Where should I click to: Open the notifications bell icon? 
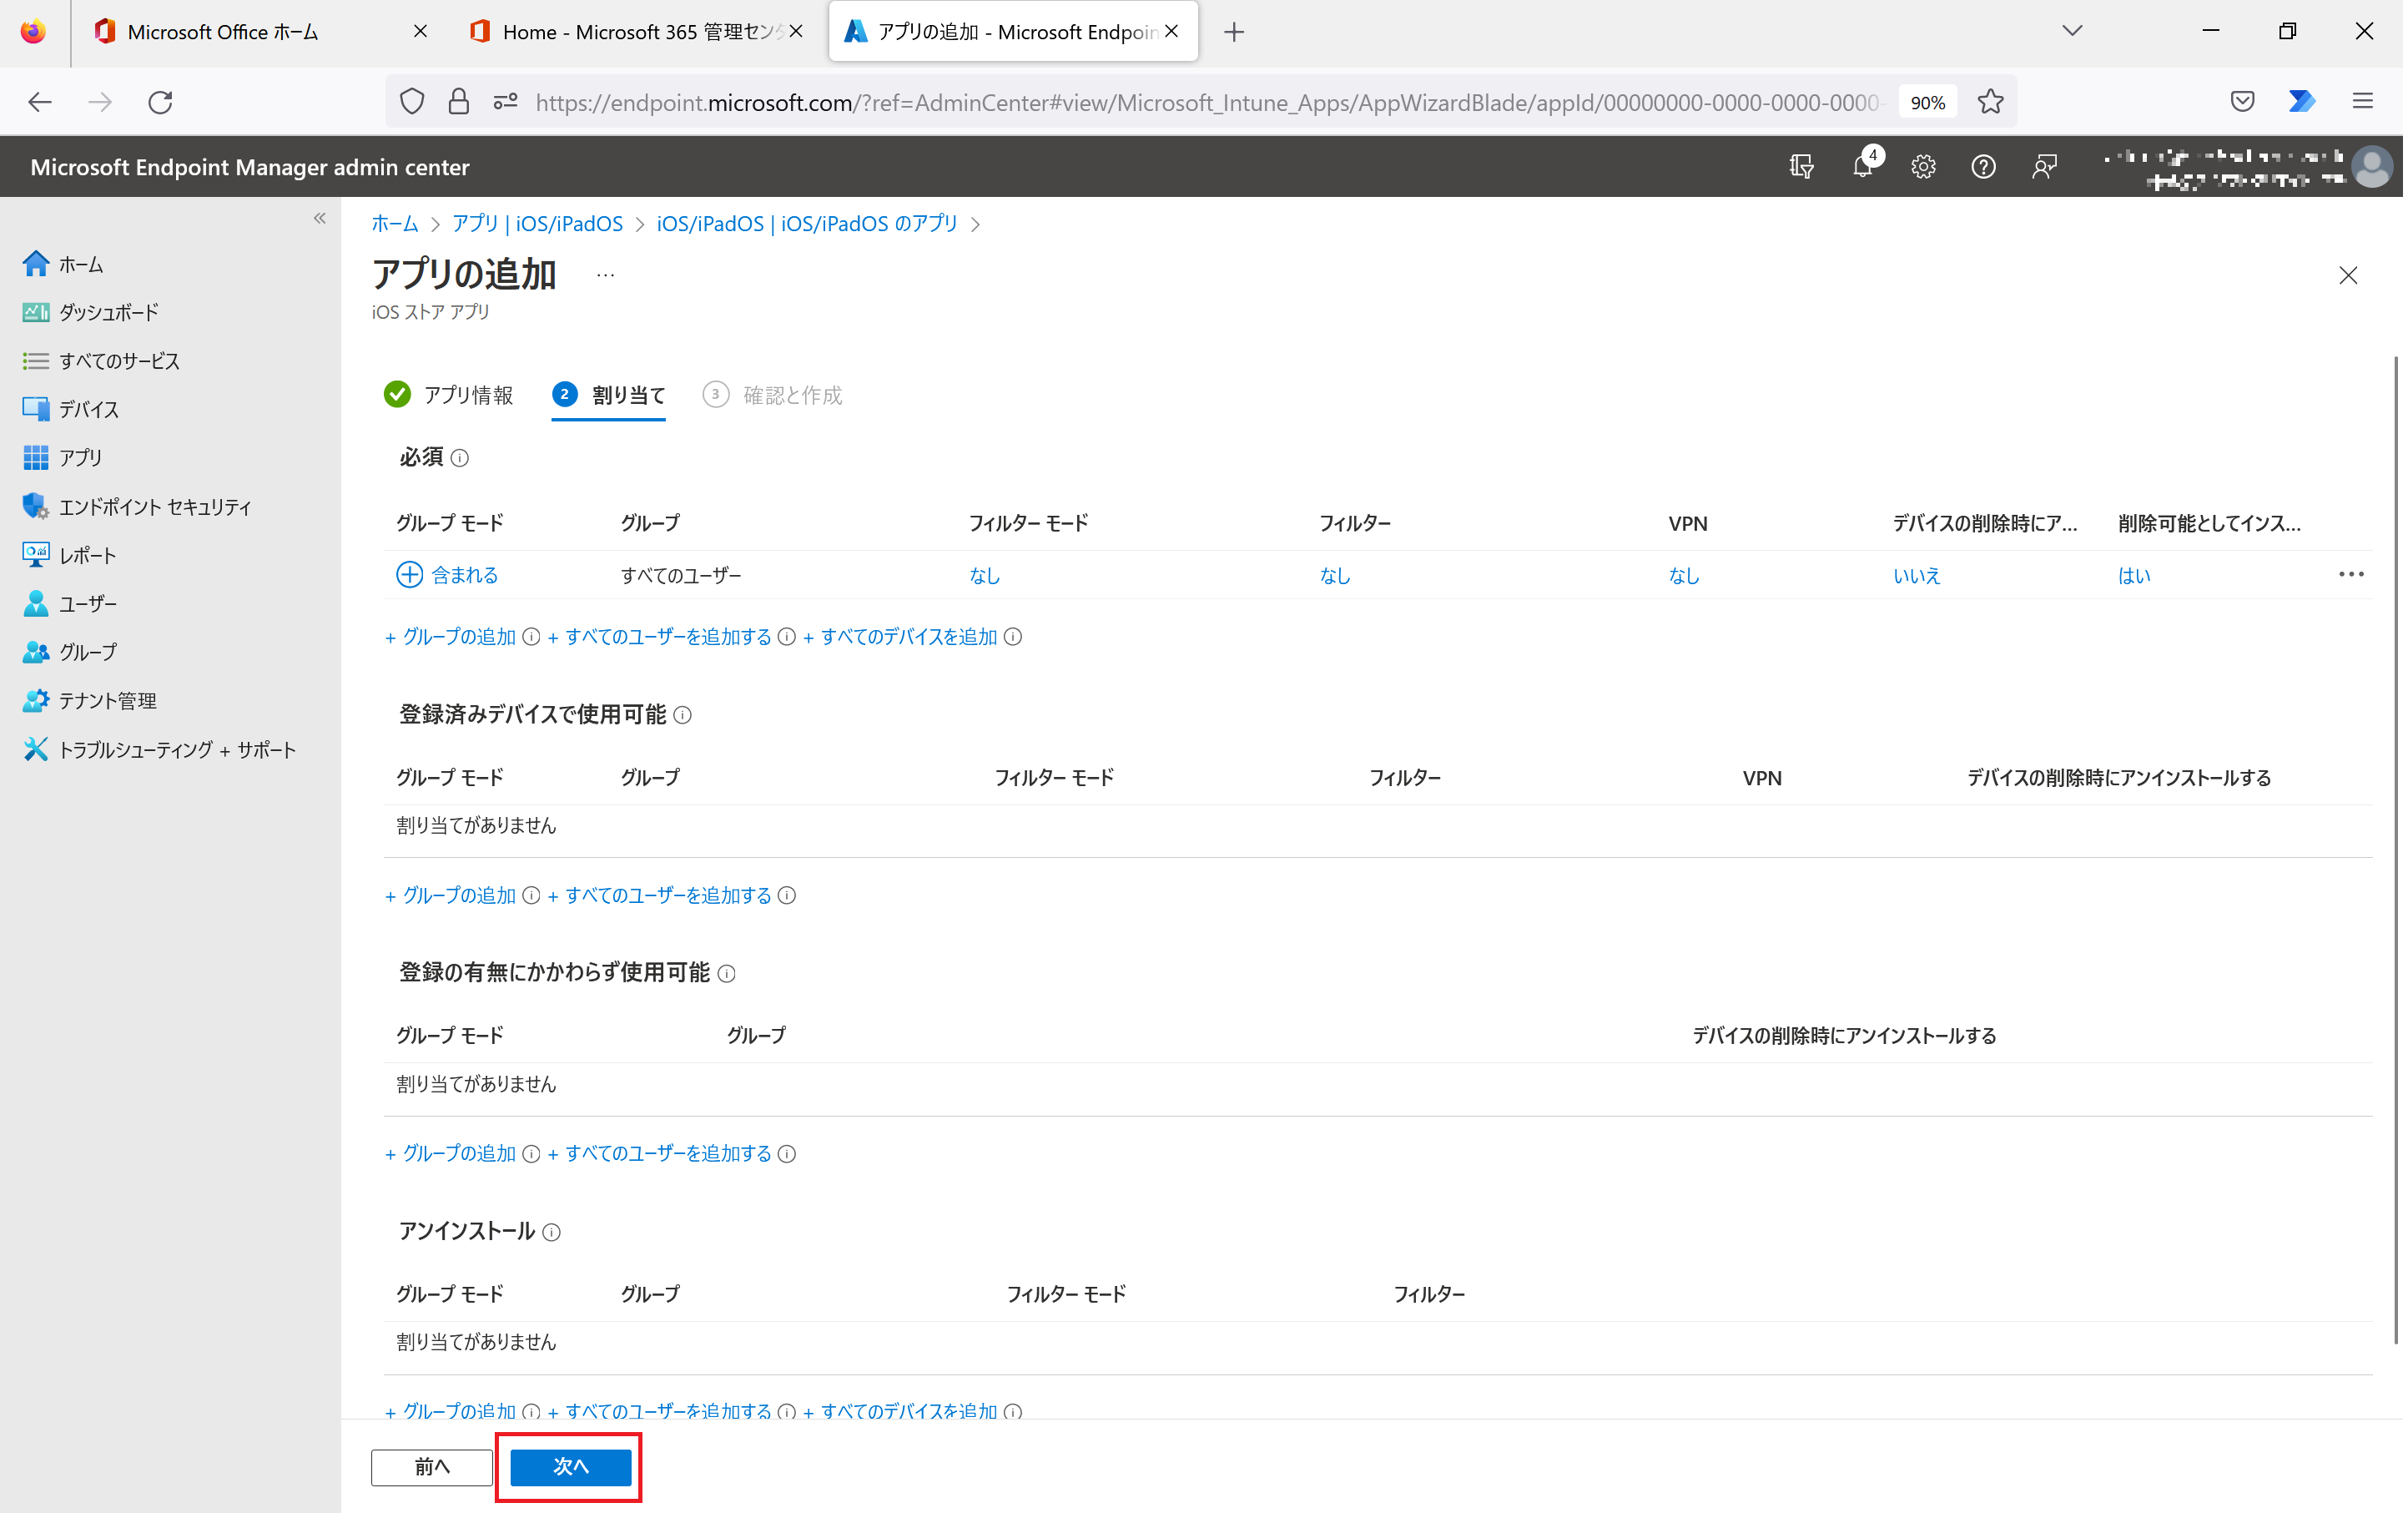click(x=1862, y=166)
